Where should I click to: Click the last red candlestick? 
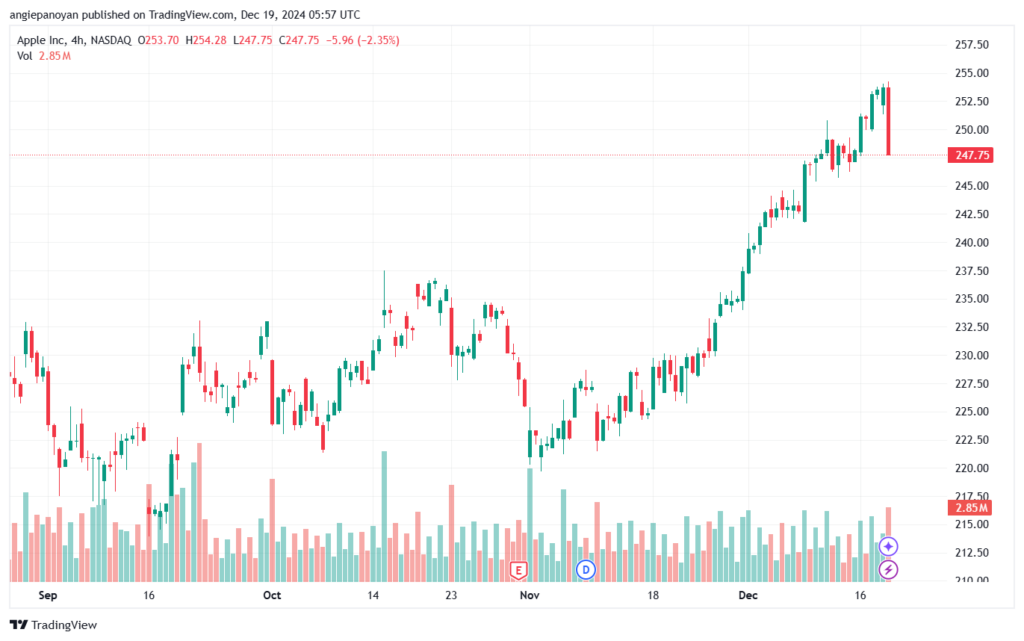click(888, 121)
